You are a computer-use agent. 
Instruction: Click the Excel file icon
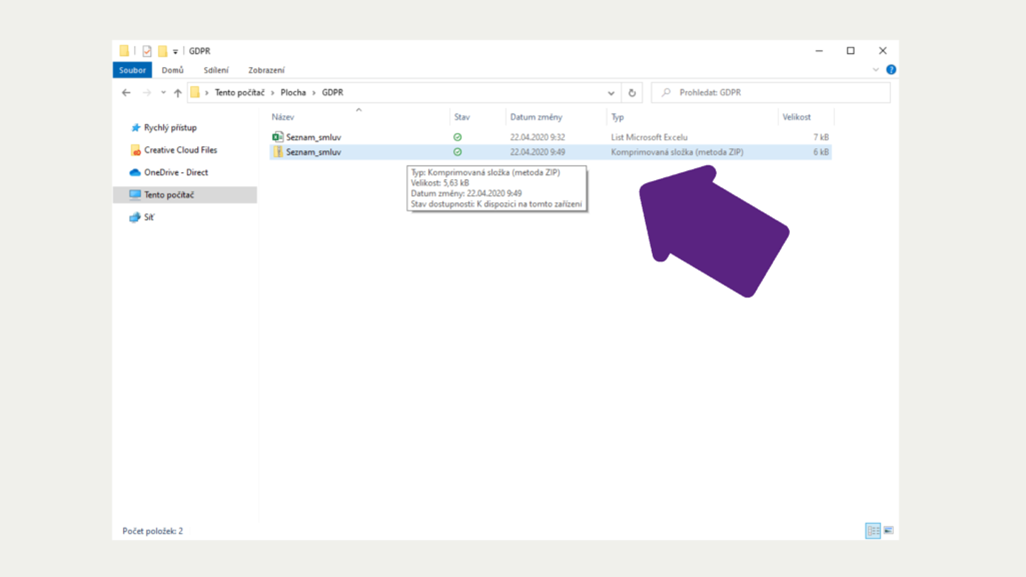[x=277, y=137]
